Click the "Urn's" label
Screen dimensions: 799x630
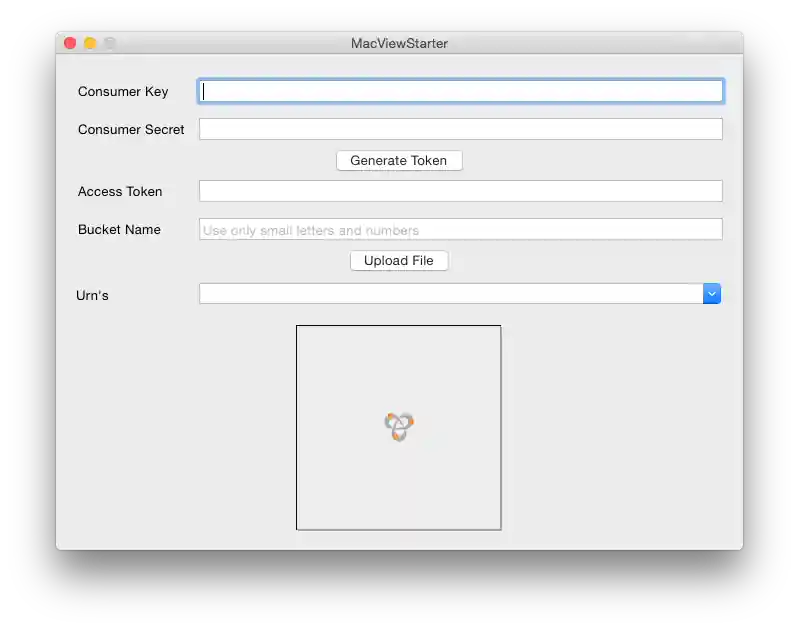click(92, 295)
